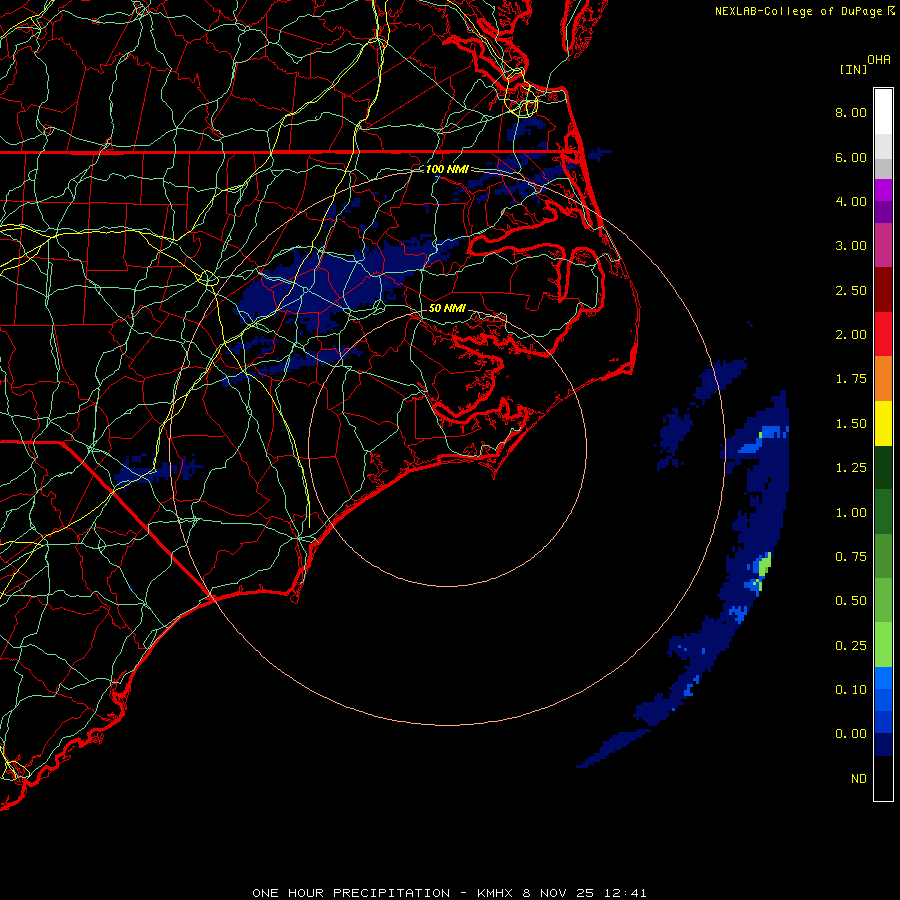This screenshot has width=900, height=900.
Task: Click the light green heavy rain cell offshore
Action: tap(764, 565)
